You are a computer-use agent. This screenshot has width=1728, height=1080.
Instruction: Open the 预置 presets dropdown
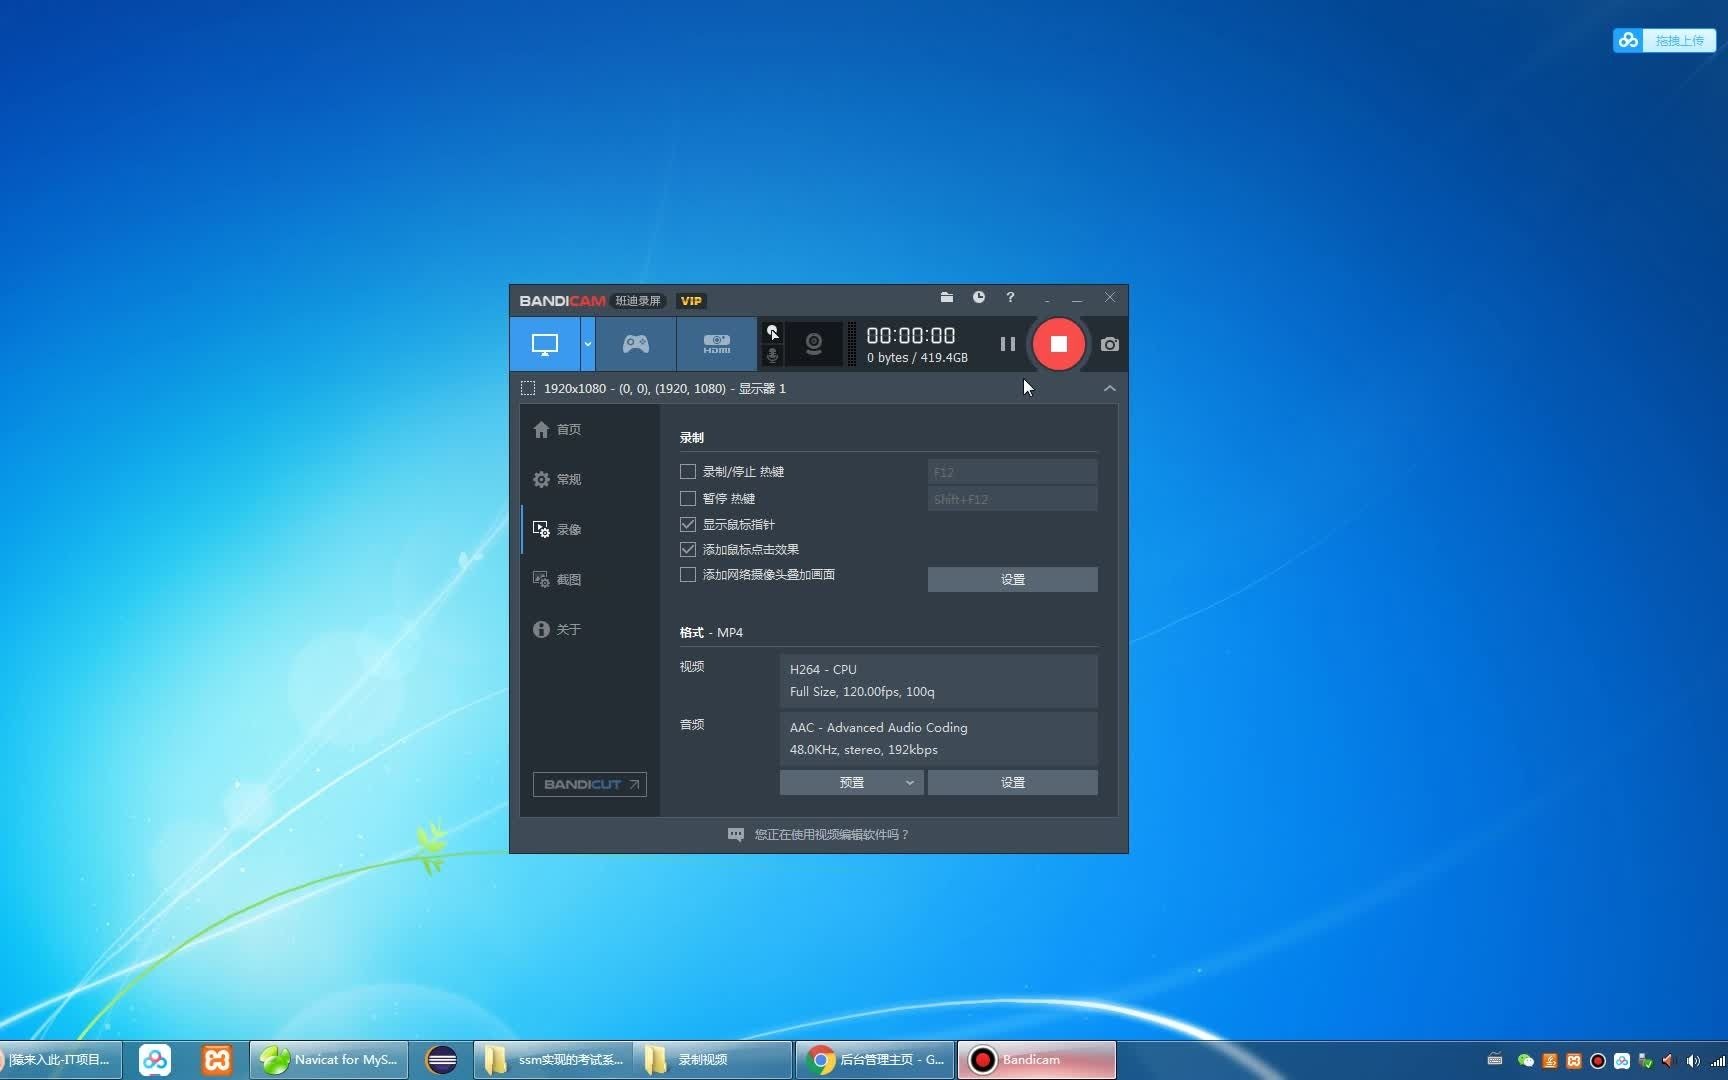coord(852,782)
